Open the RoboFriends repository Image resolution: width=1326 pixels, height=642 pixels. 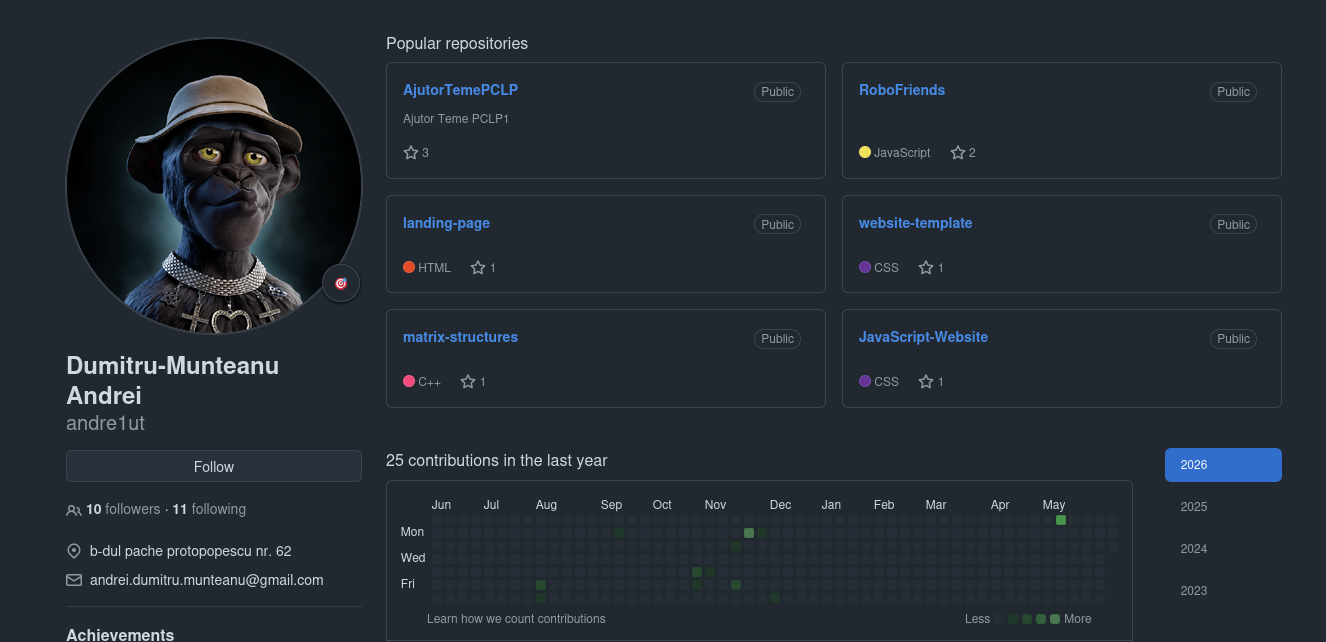click(x=902, y=90)
